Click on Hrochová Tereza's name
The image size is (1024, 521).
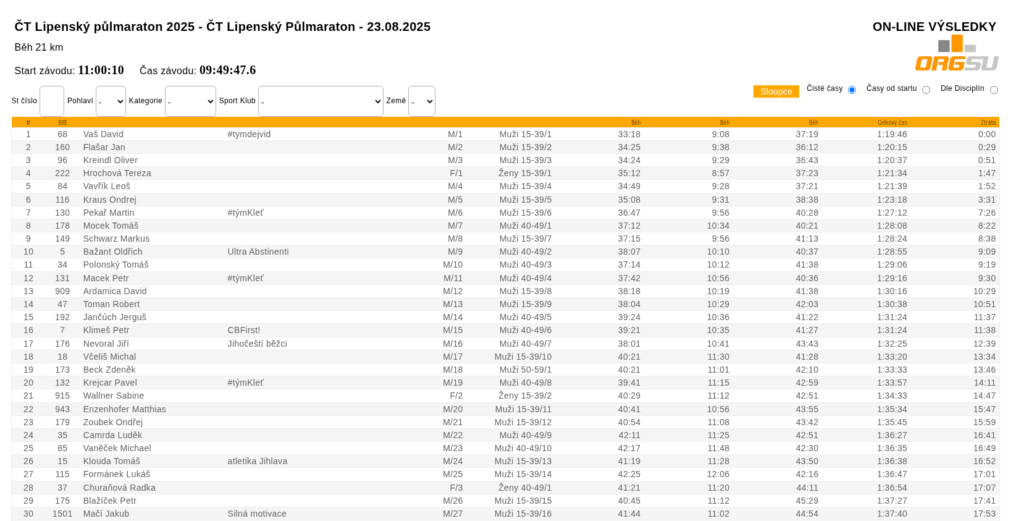coord(117,173)
